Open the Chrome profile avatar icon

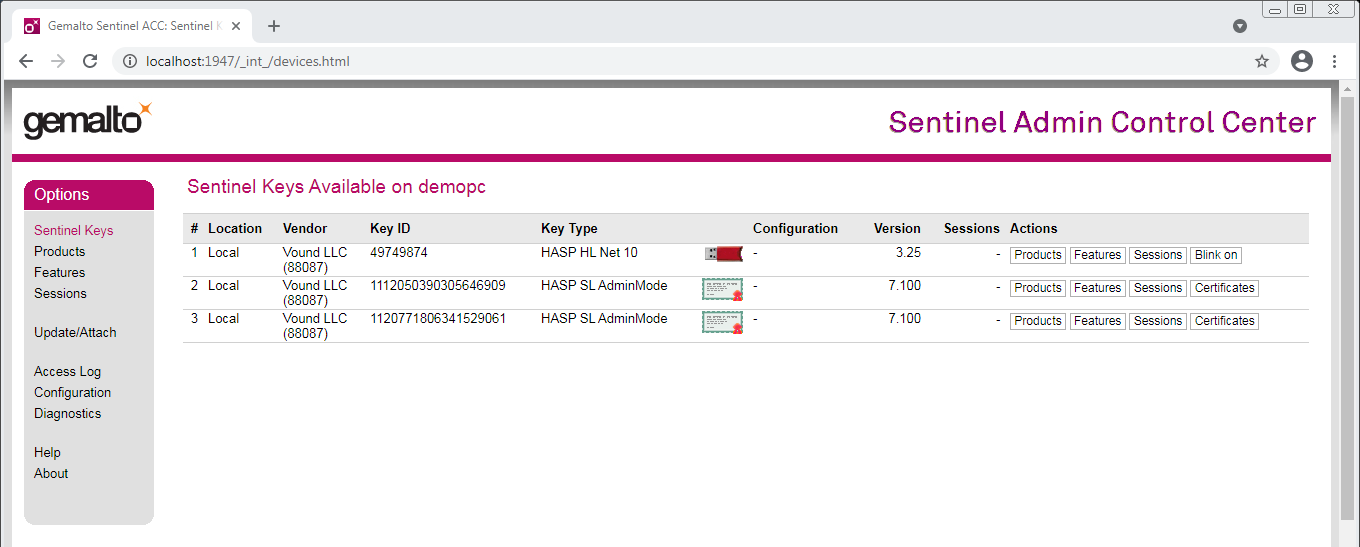click(1301, 61)
